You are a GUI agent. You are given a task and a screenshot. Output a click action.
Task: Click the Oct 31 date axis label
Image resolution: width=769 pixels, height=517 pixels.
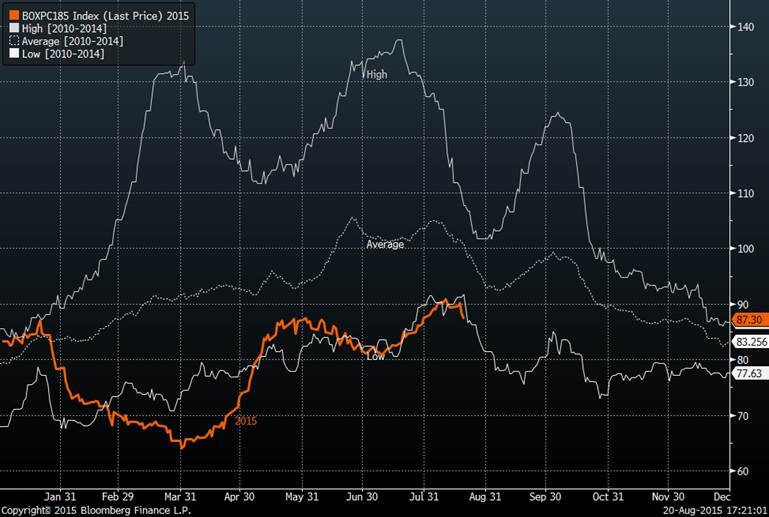click(608, 495)
